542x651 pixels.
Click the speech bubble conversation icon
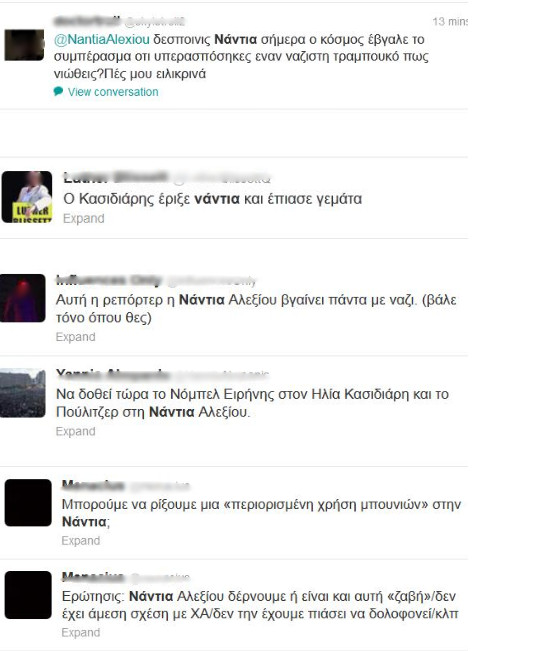(58, 91)
